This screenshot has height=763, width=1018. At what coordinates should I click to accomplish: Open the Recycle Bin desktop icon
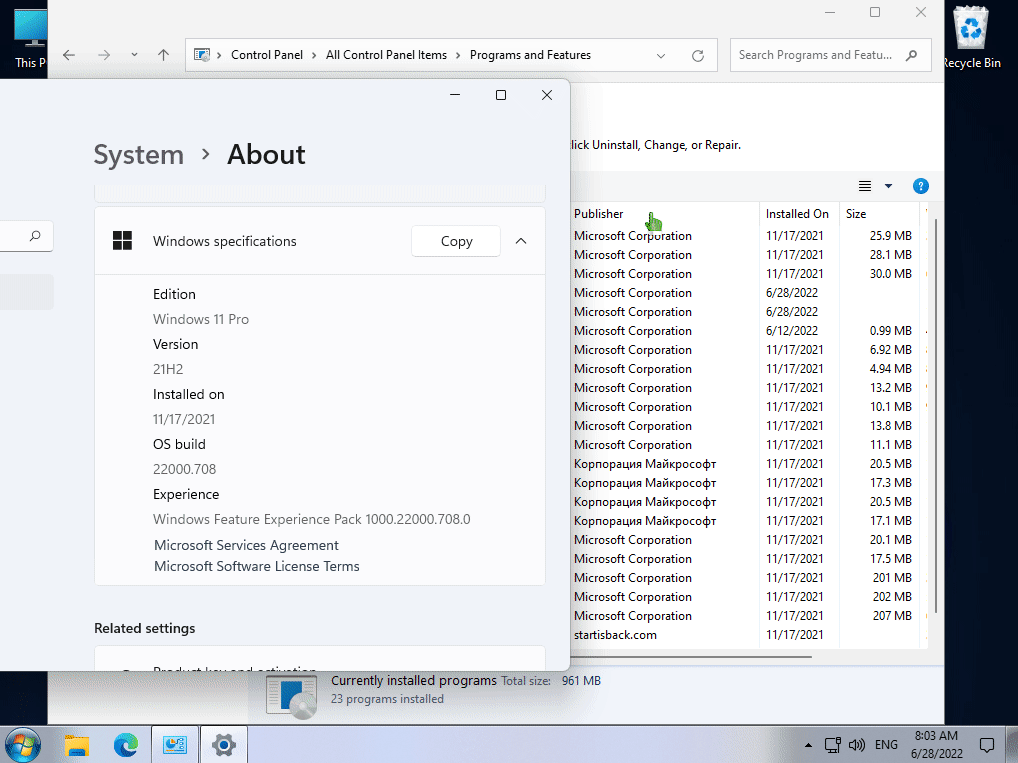971,36
